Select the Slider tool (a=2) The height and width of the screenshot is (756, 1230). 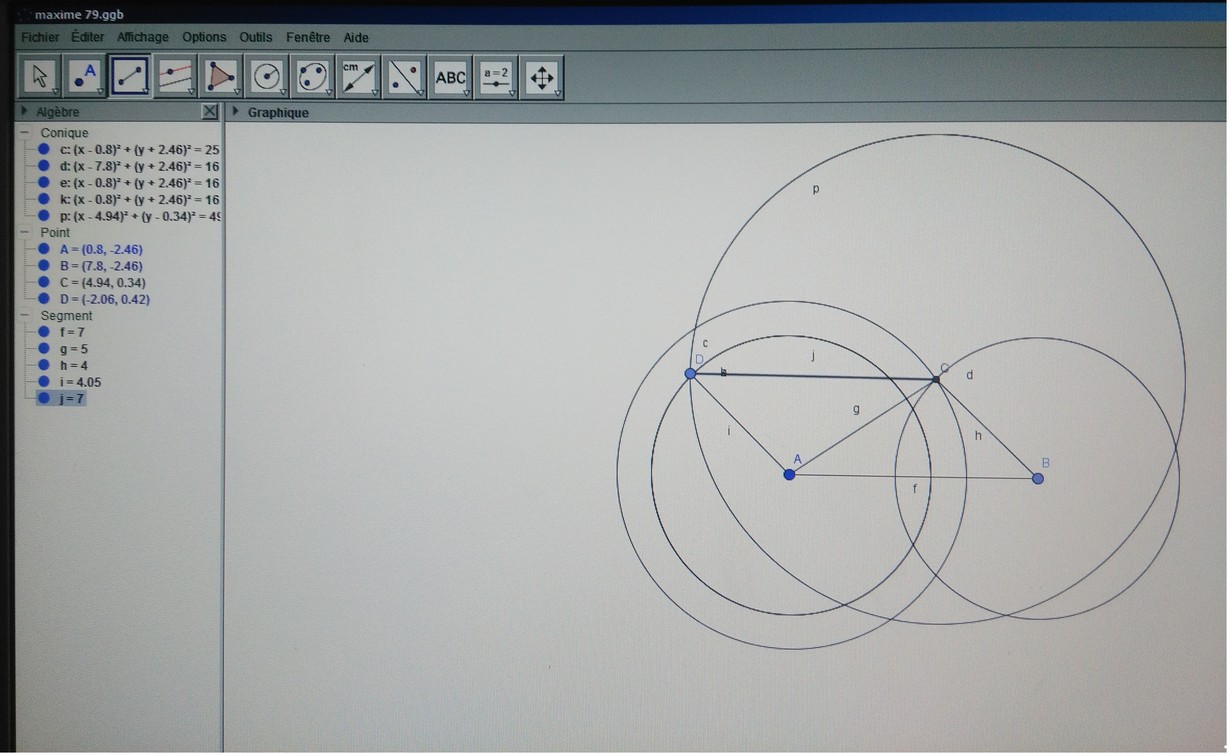(x=496, y=77)
